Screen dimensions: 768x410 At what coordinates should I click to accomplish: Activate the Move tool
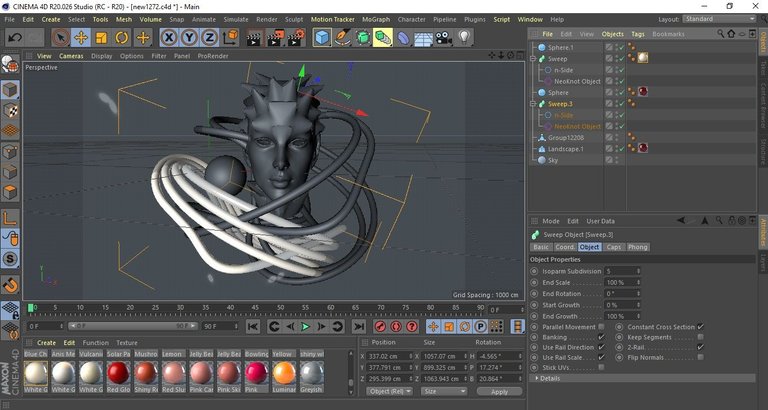(81, 38)
